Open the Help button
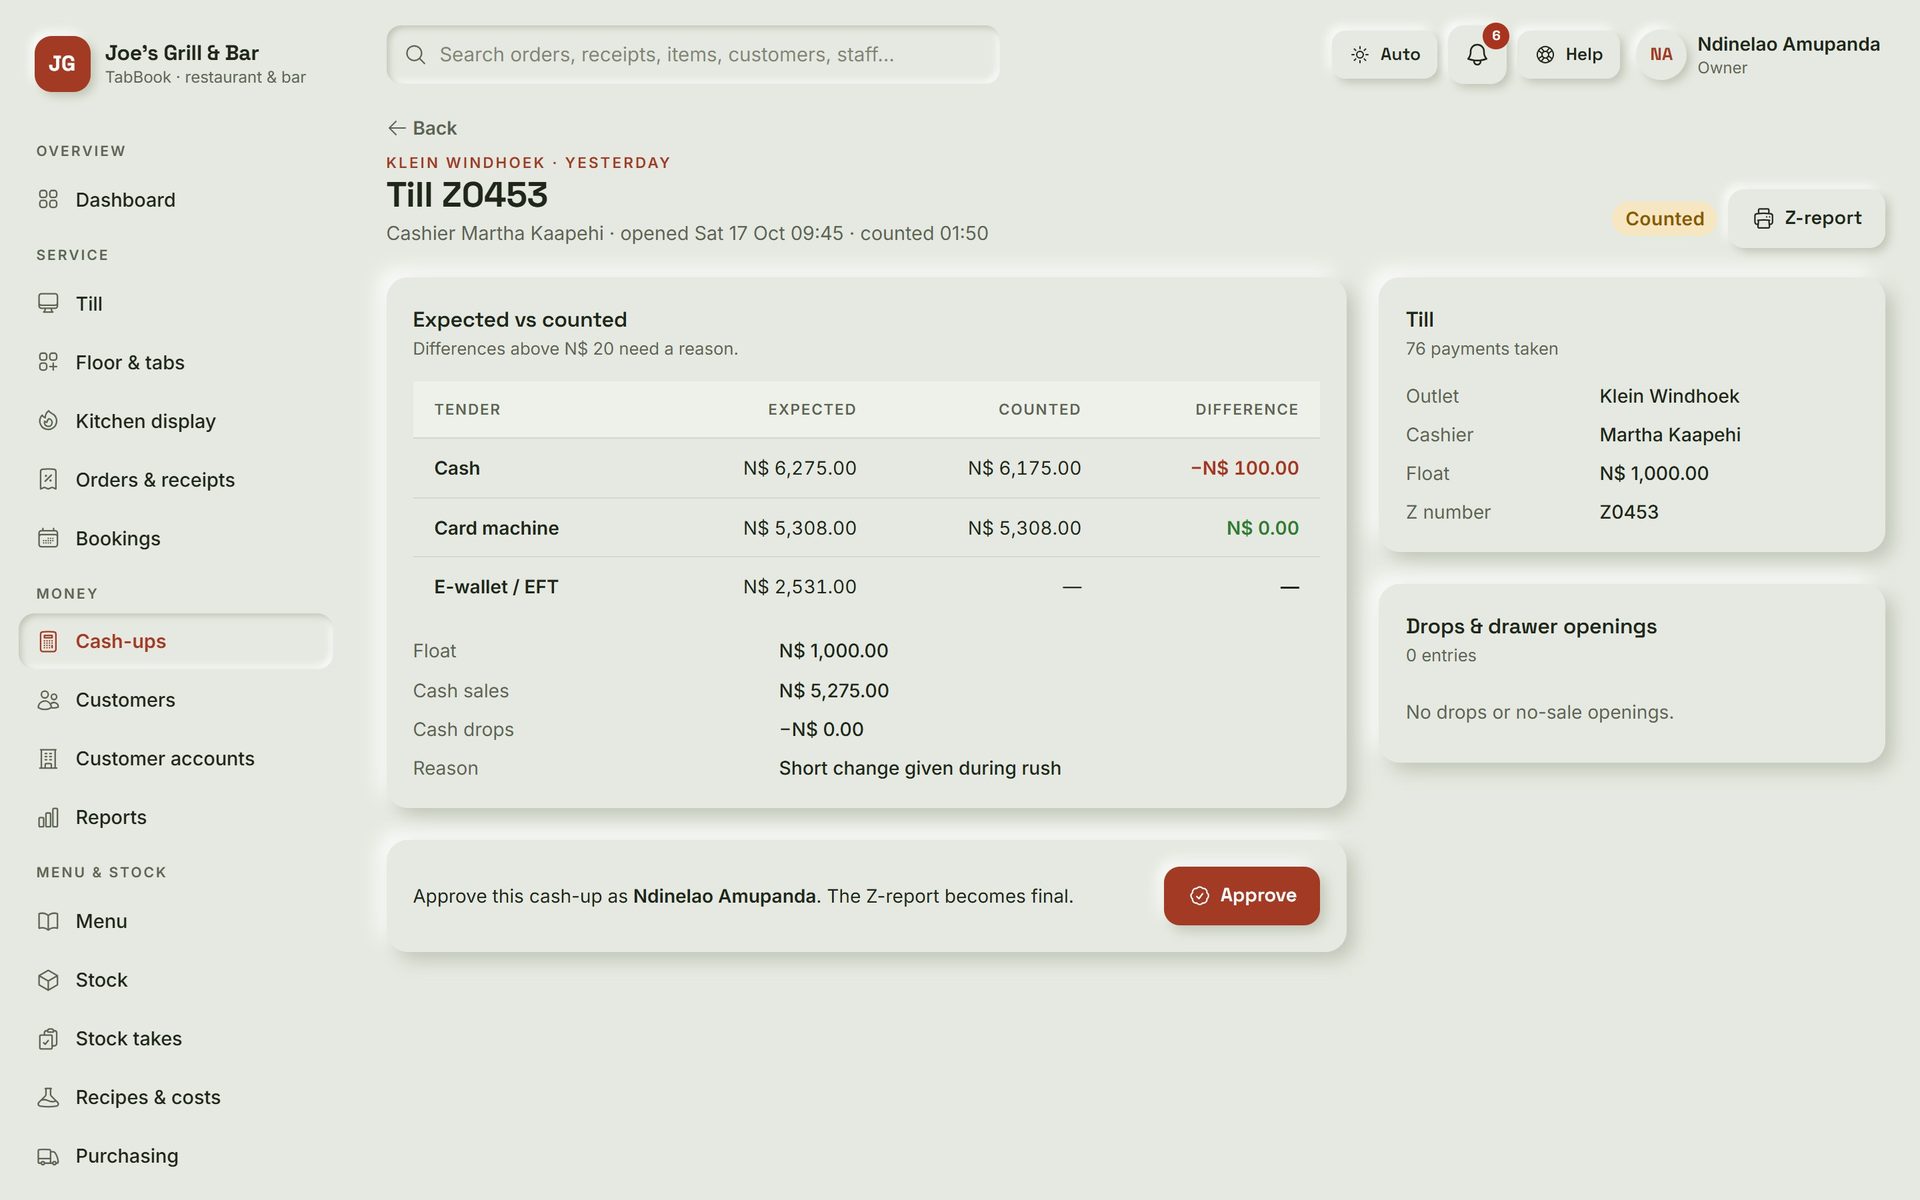 point(1568,54)
